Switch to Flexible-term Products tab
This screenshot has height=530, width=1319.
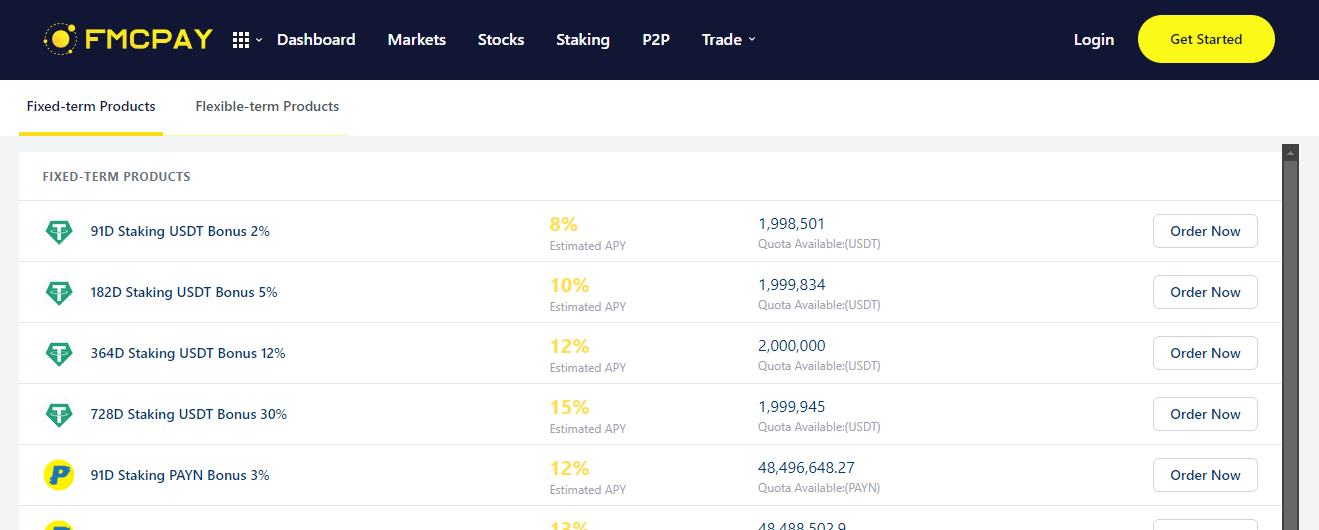click(267, 107)
